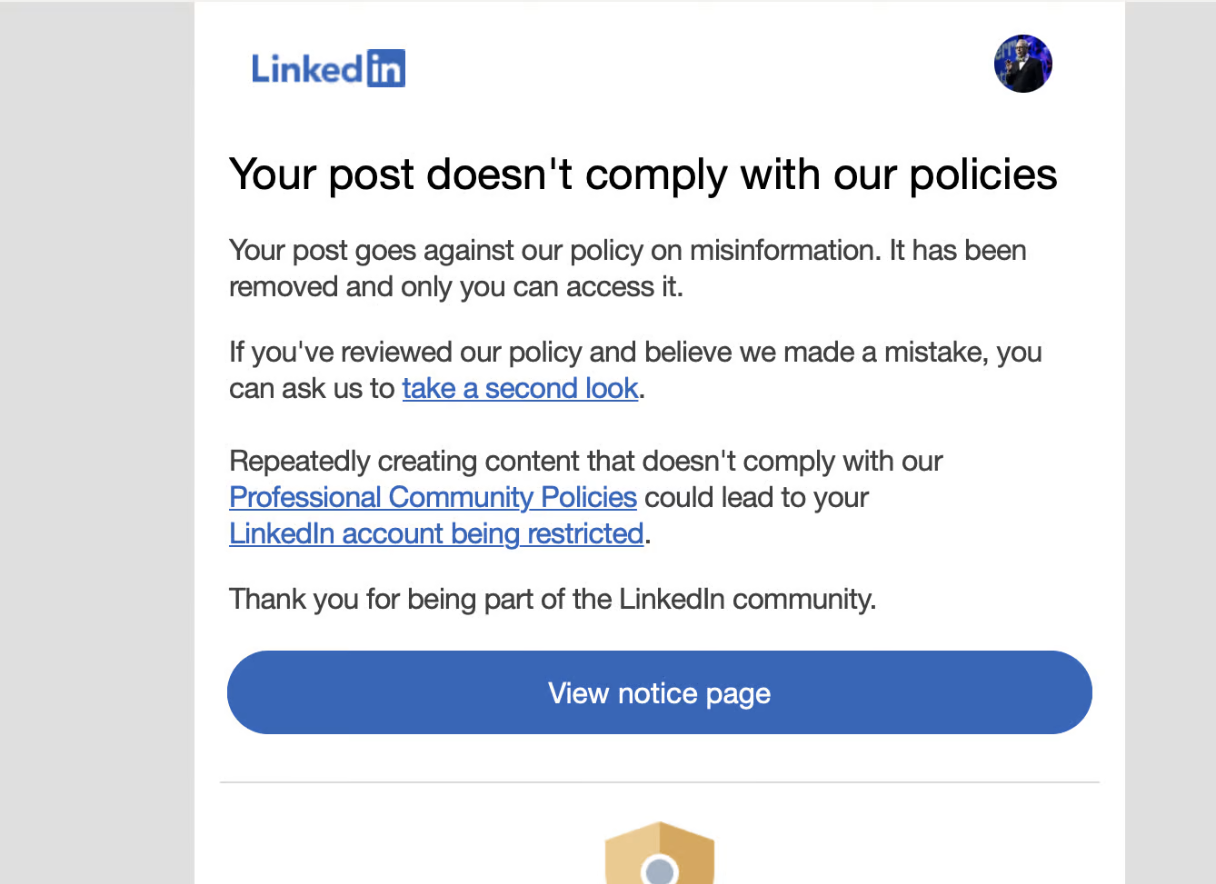The width and height of the screenshot is (1216, 884).
Task: Open "LinkedIn account being restricted" link
Action: [x=436, y=533]
